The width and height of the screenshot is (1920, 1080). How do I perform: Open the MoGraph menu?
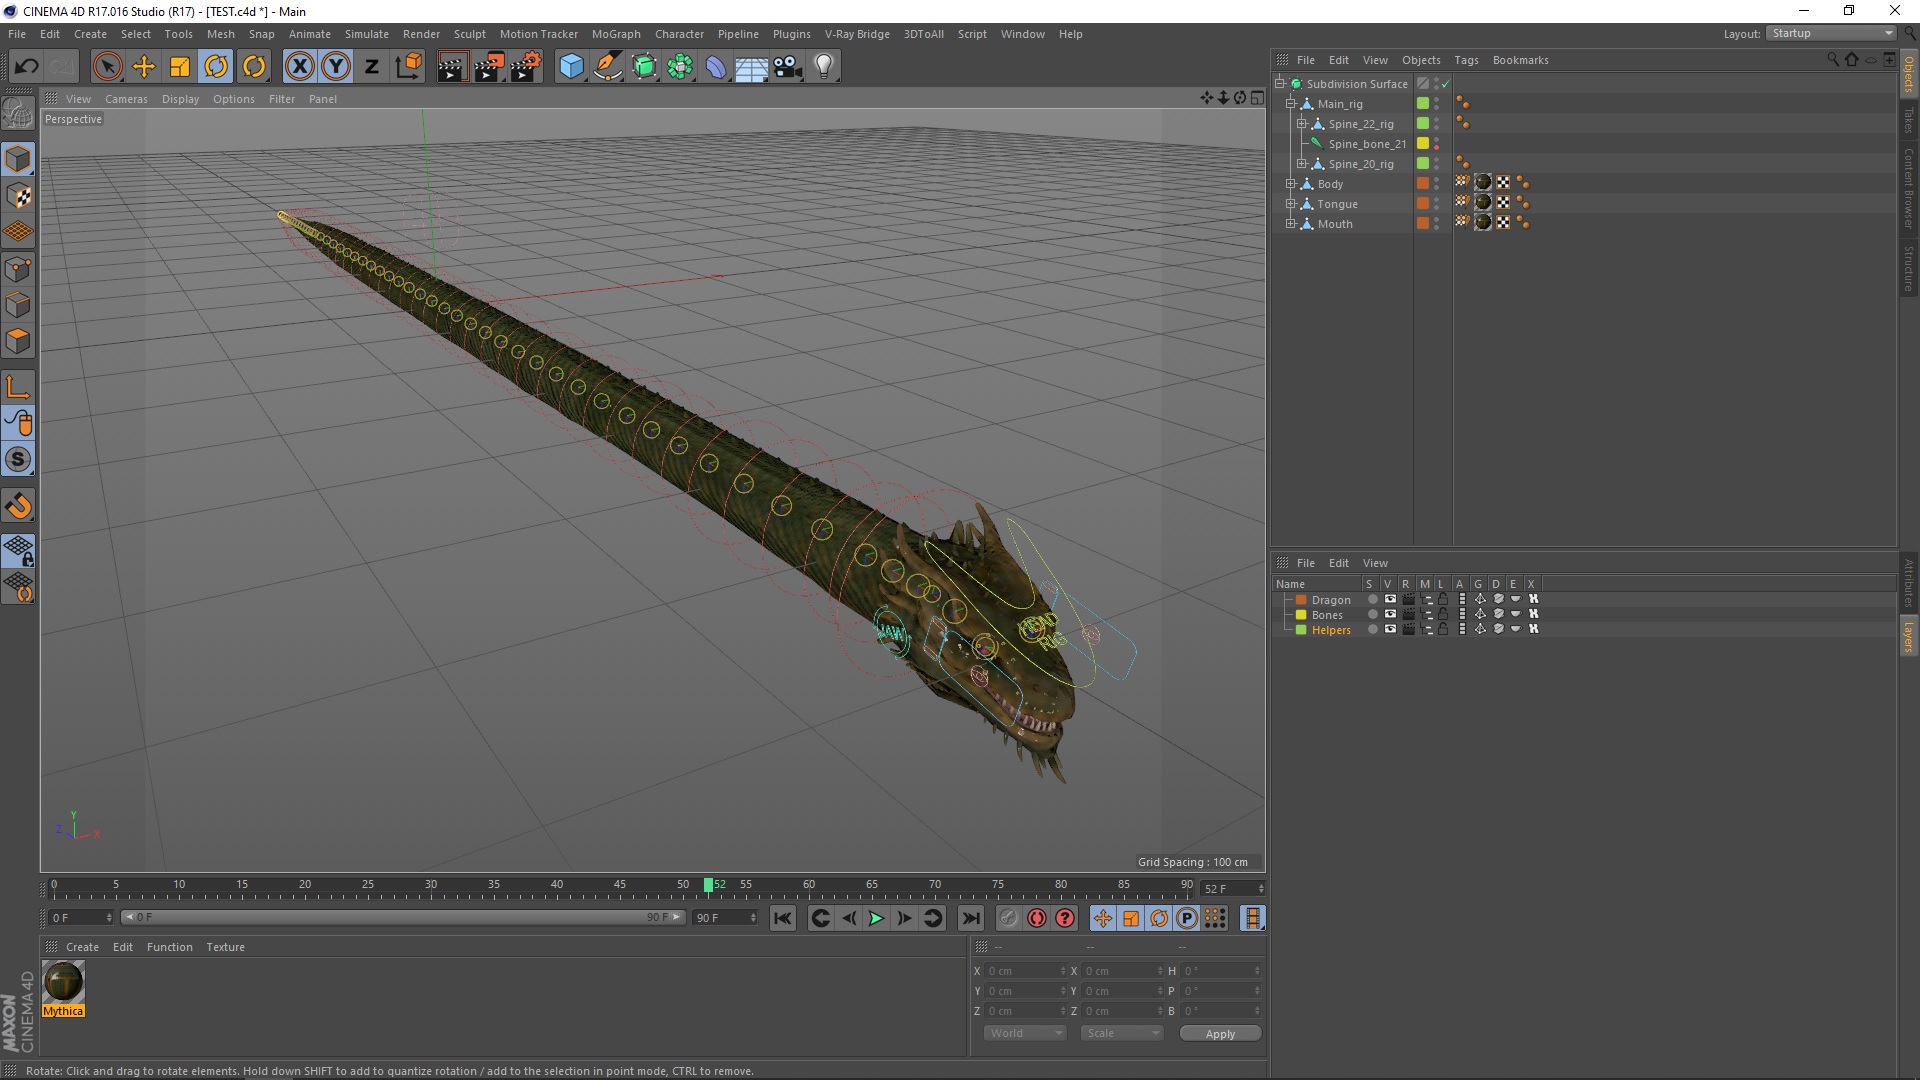615,34
